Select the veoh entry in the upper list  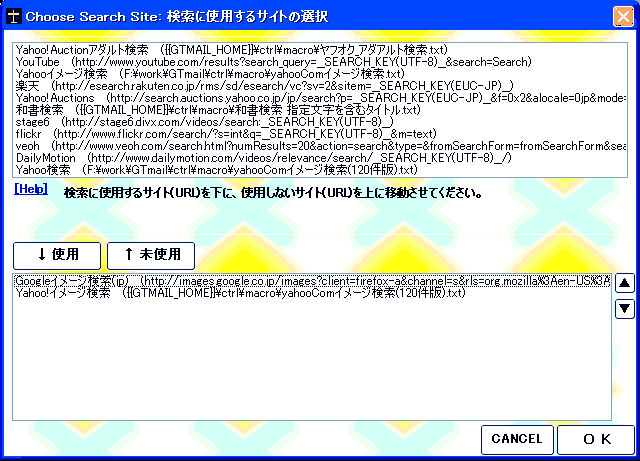point(320,146)
